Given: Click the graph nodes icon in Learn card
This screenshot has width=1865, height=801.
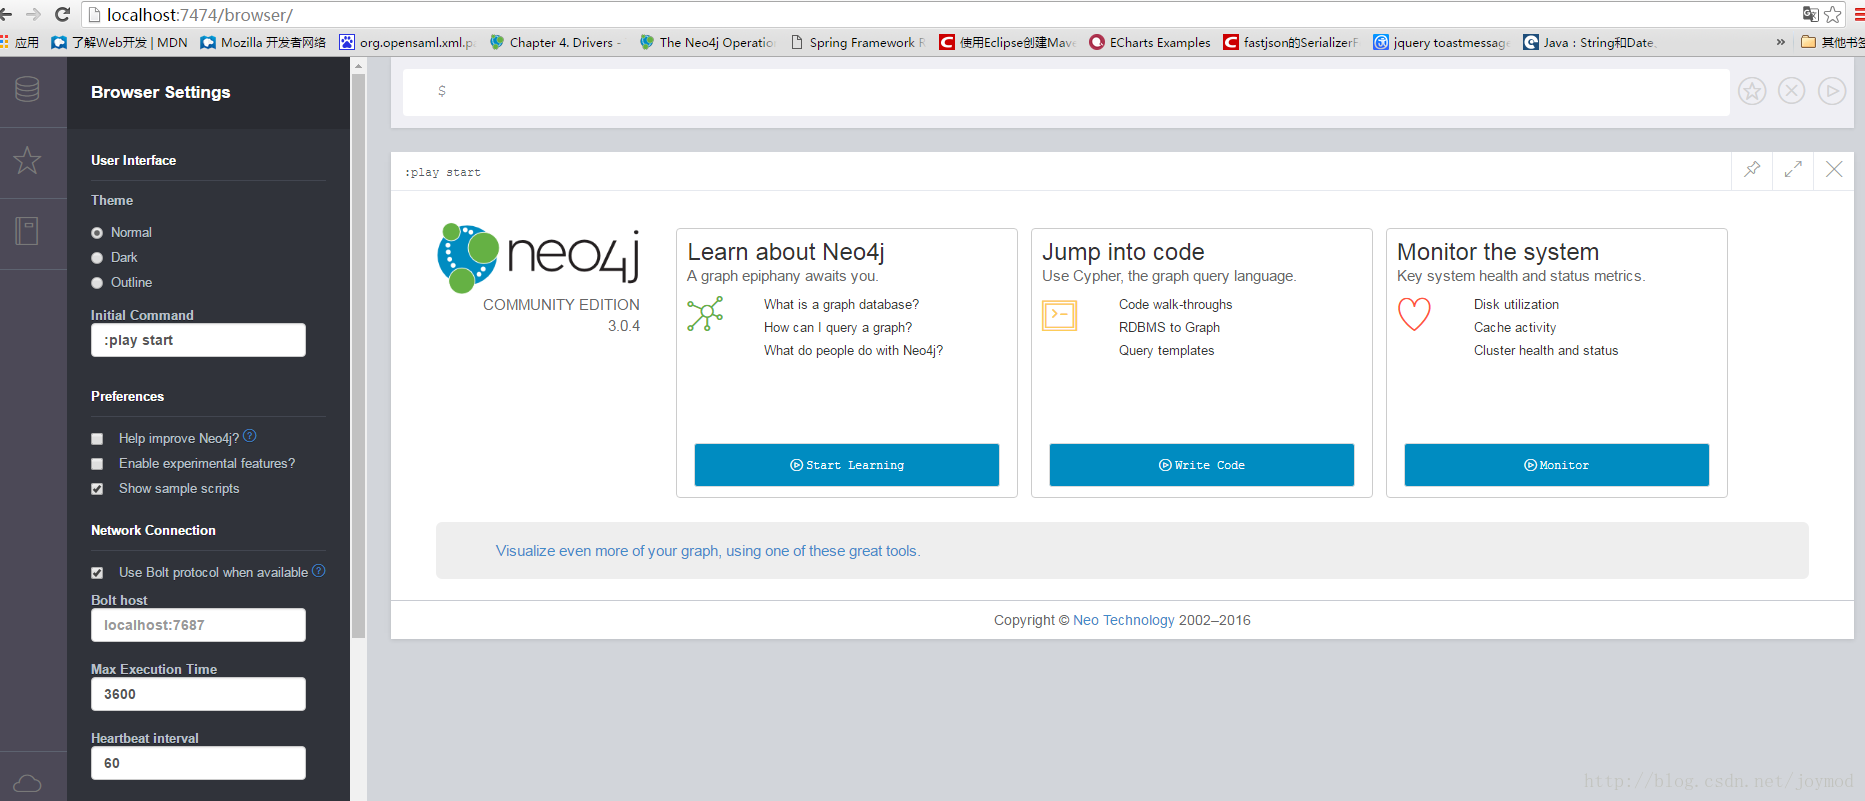Looking at the screenshot, I should tap(705, 314).
